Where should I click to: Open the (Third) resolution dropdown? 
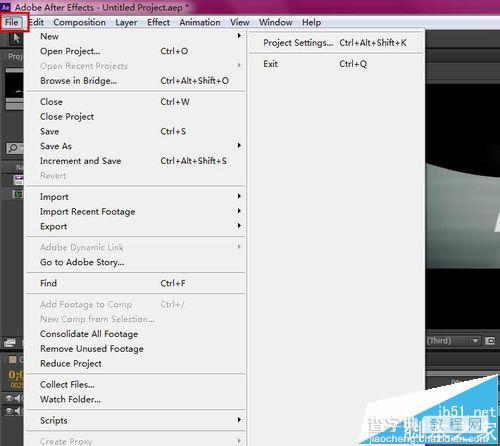pos(453,341)
